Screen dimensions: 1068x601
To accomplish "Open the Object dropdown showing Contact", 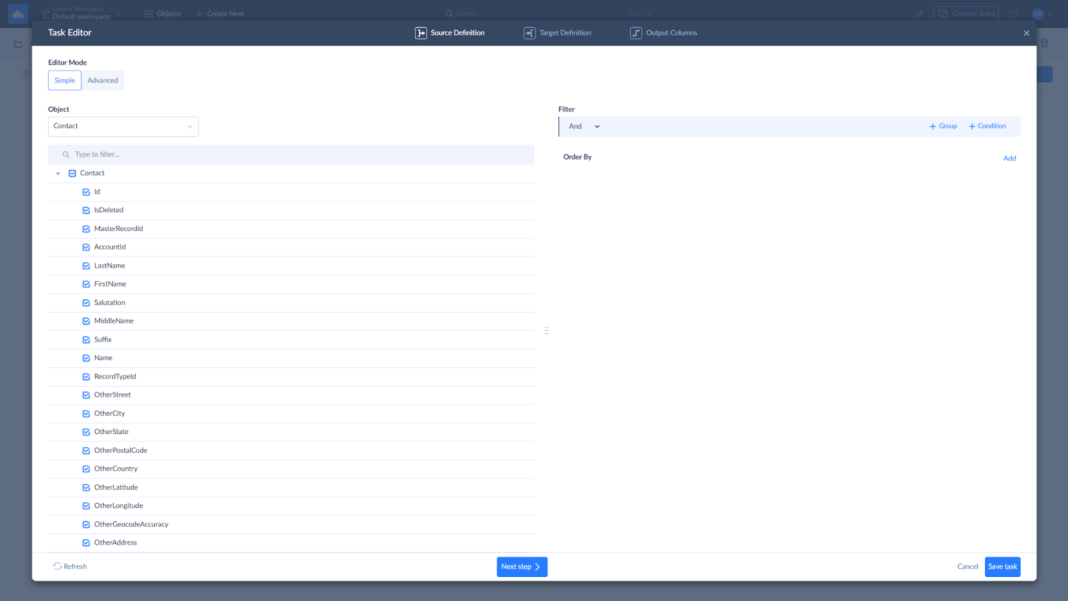I will 123,126.
